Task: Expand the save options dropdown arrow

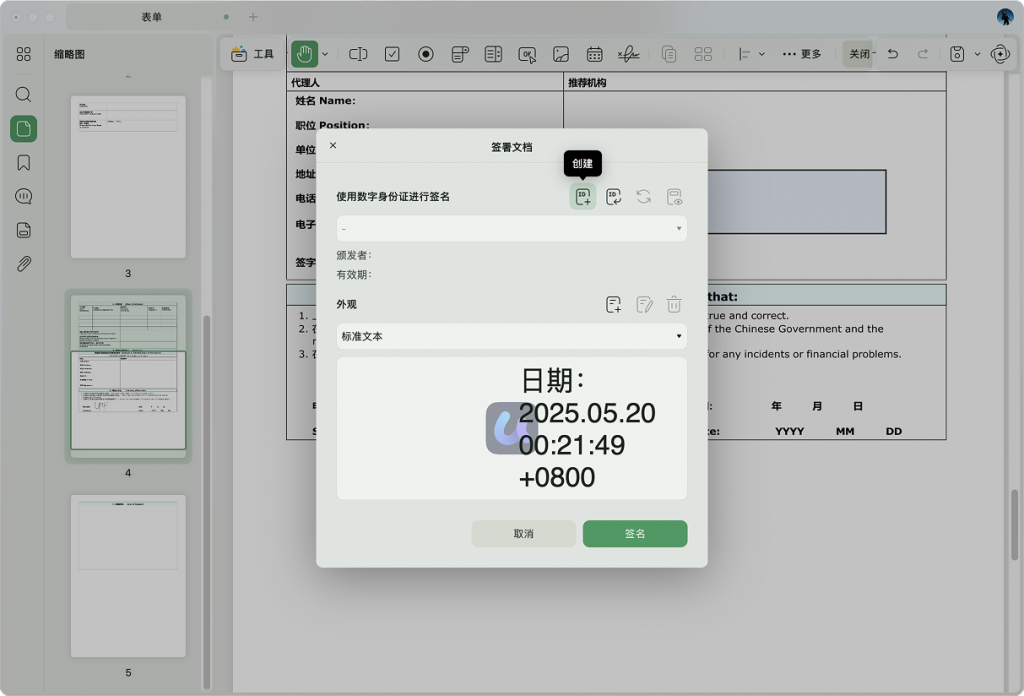Action: tap(978, 54)
